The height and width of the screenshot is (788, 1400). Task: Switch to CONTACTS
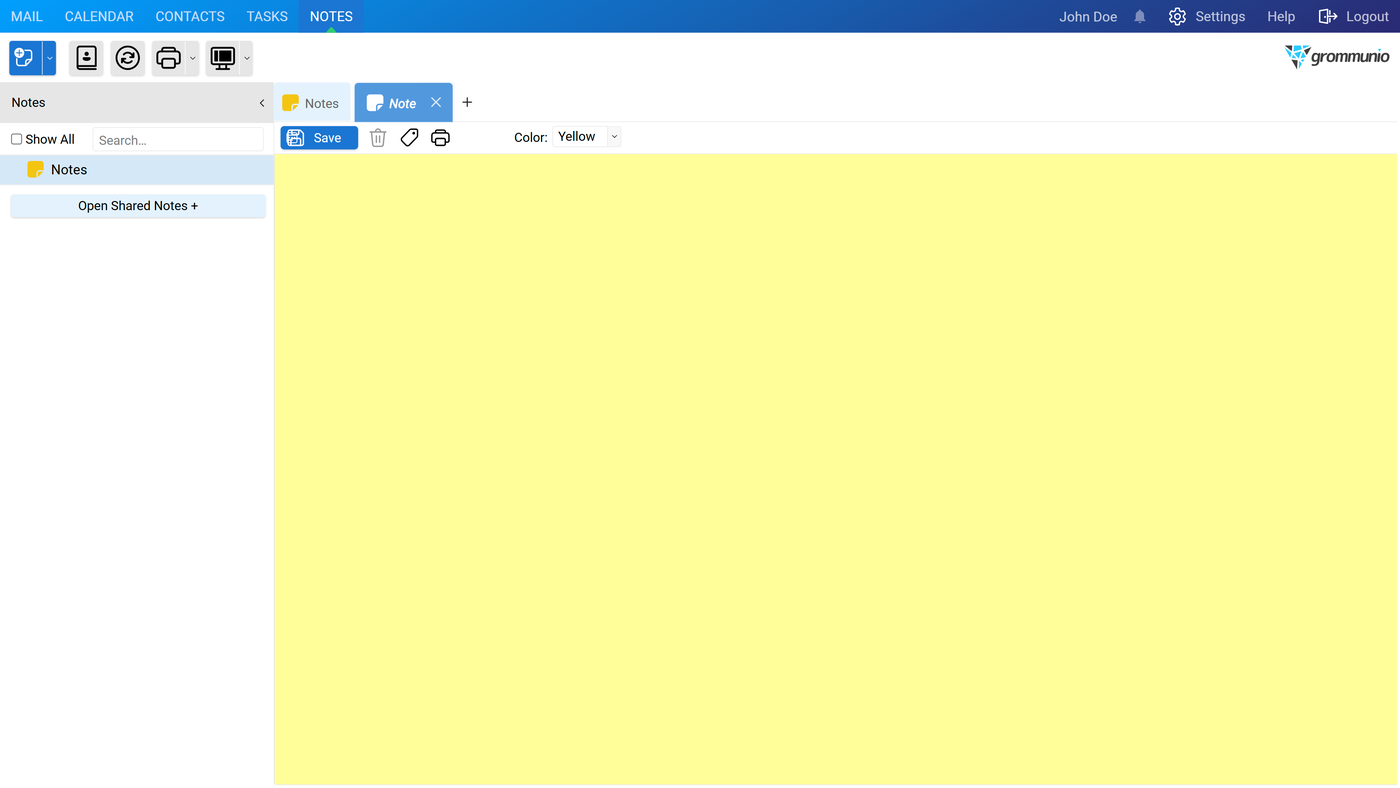pos(190,16)
